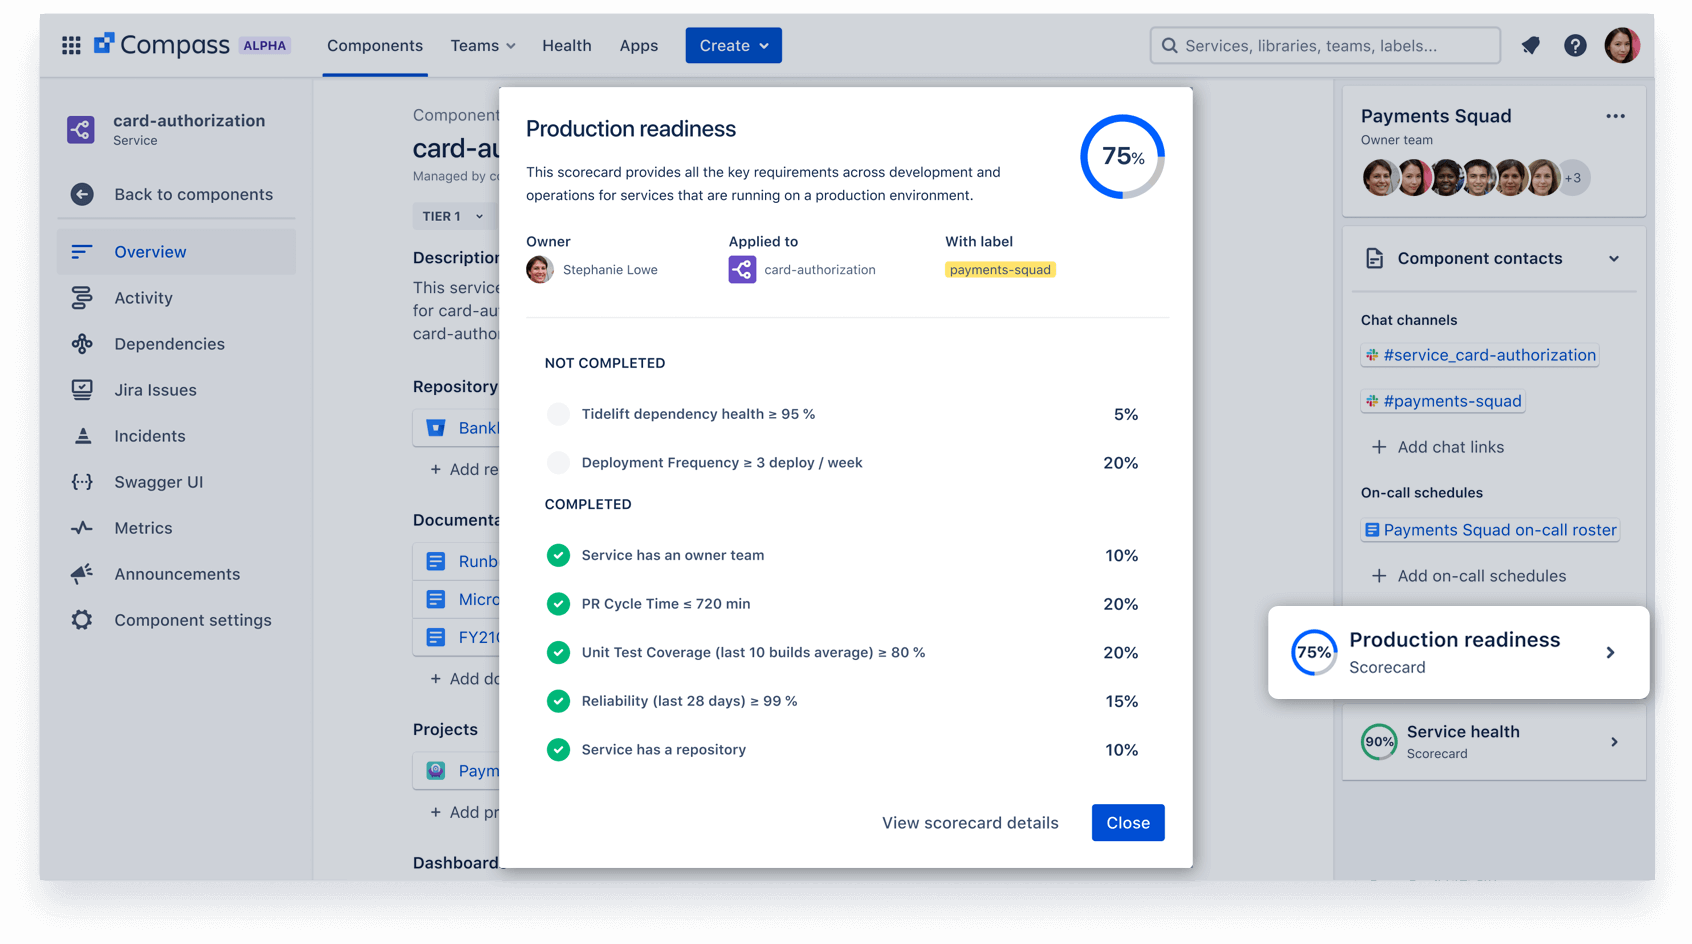Select Overview in the sidebar

(177, 252)
